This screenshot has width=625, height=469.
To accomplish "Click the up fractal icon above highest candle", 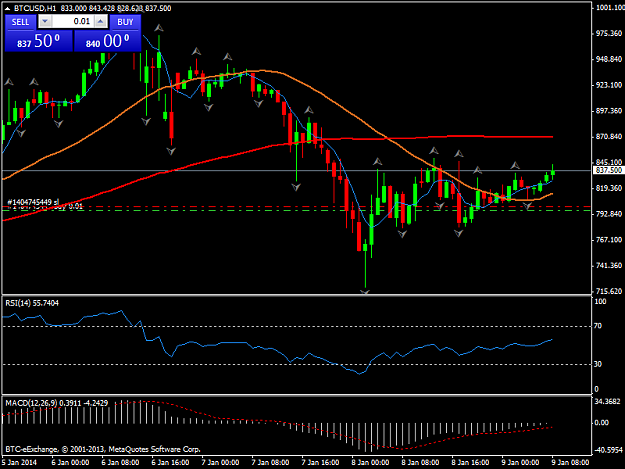I will (159, 28).
